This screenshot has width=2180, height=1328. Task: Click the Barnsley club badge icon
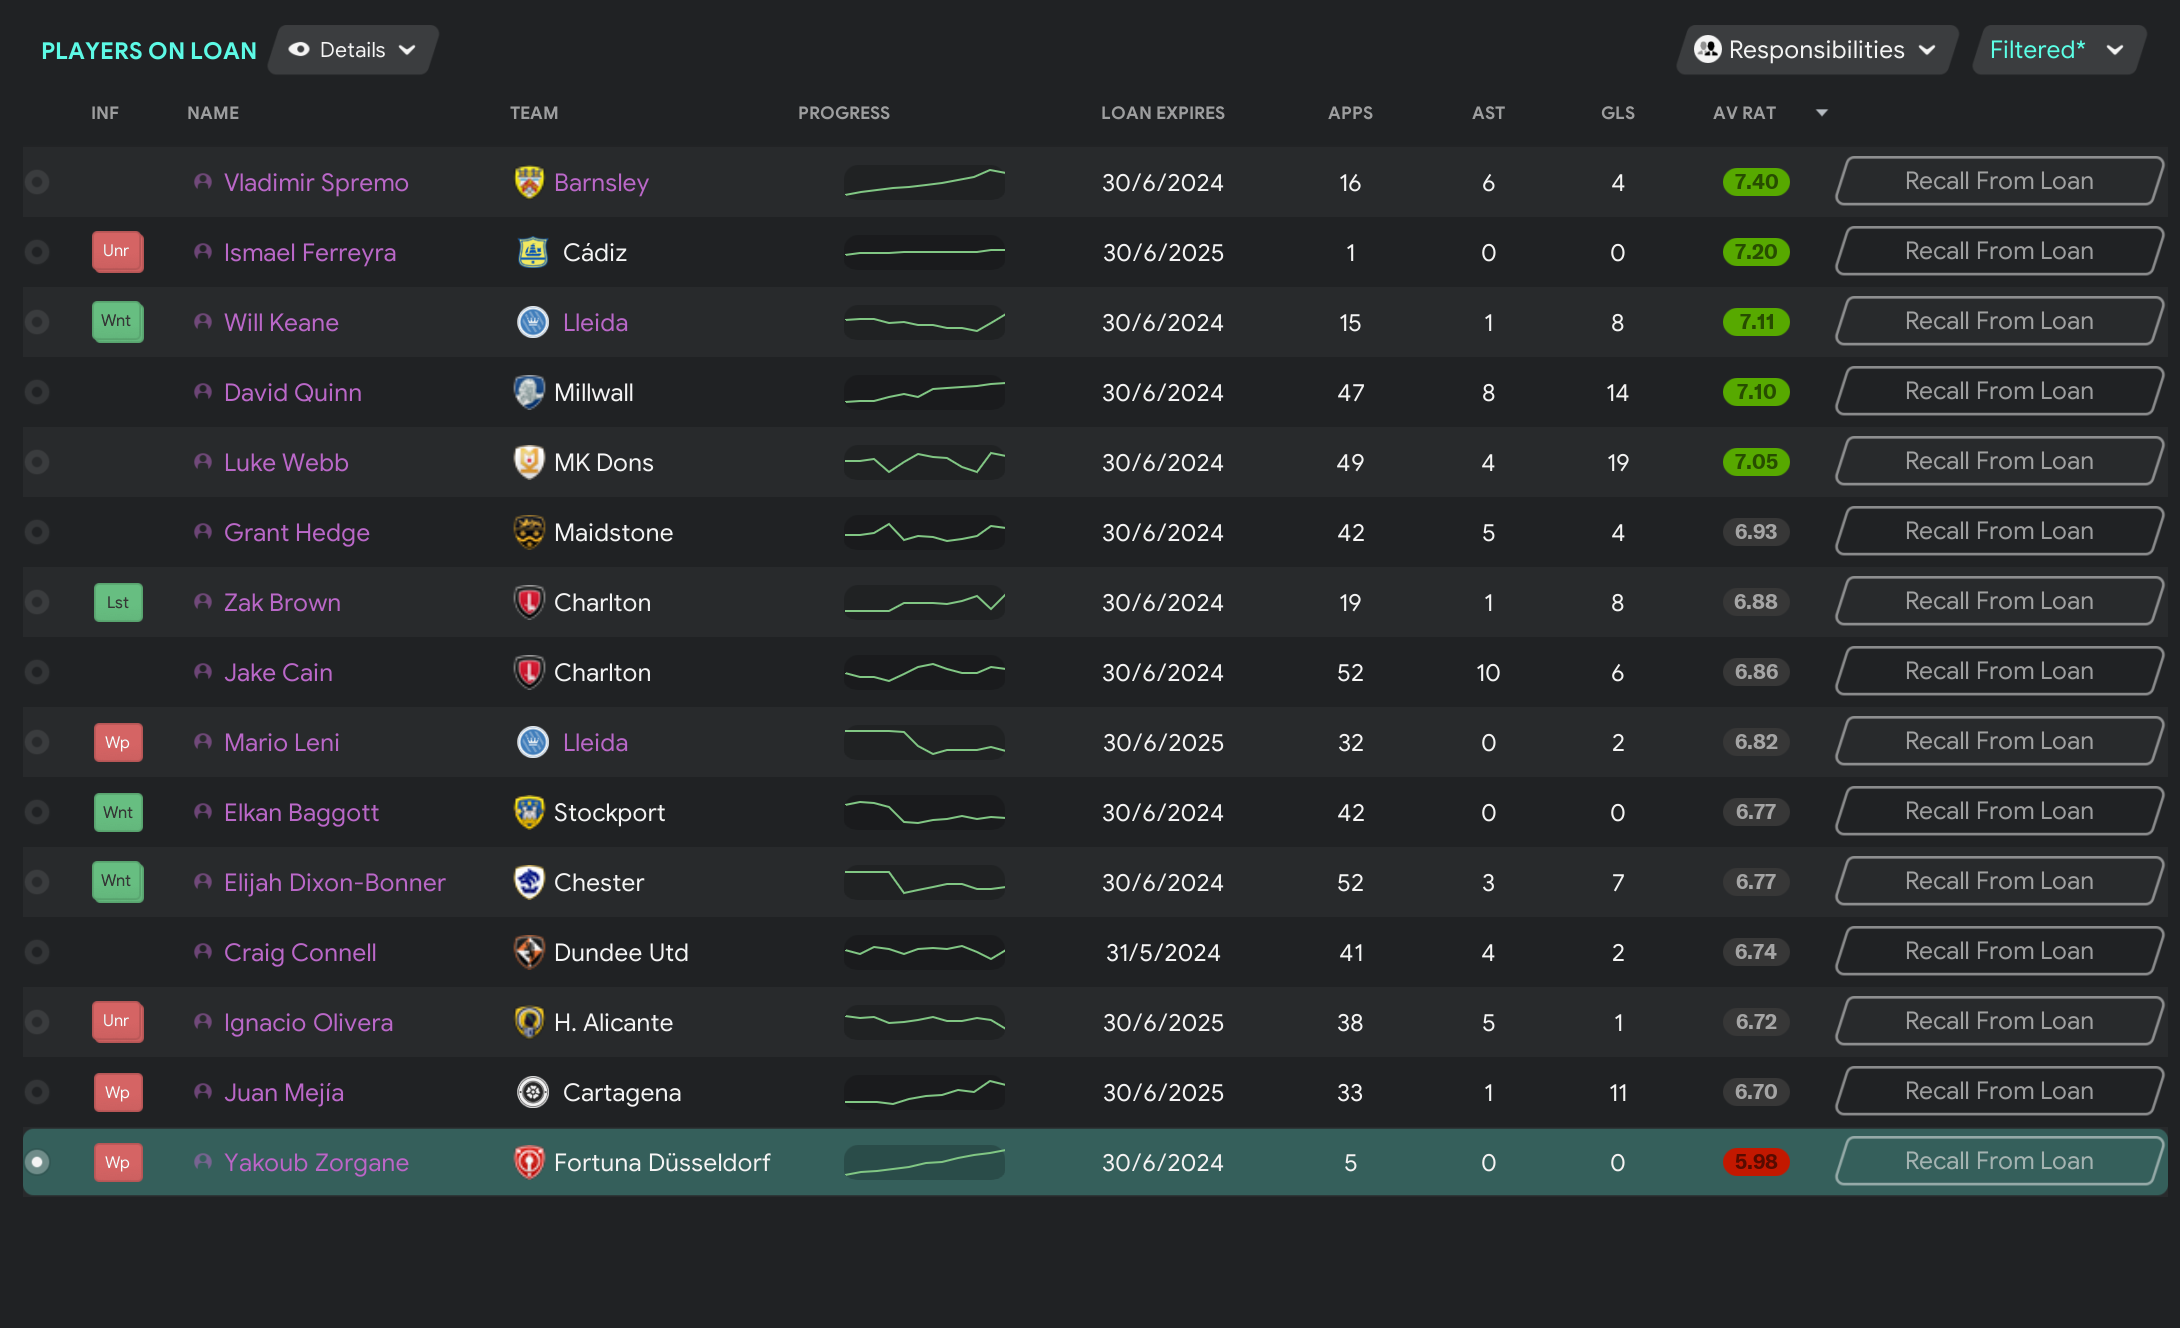[529, 182]
